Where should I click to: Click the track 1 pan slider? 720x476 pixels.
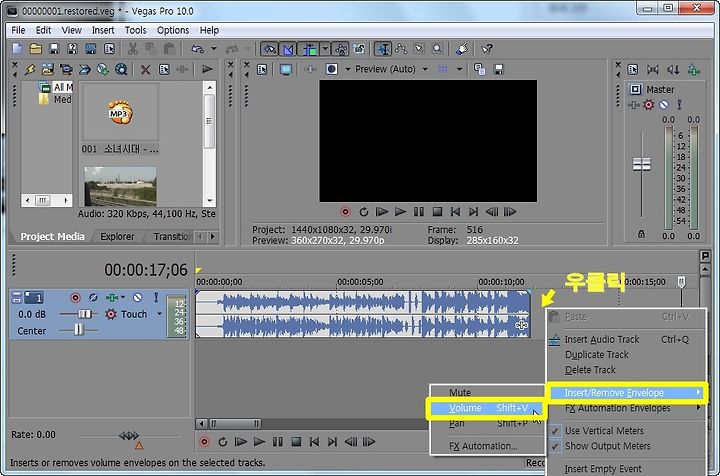(79, 330)
